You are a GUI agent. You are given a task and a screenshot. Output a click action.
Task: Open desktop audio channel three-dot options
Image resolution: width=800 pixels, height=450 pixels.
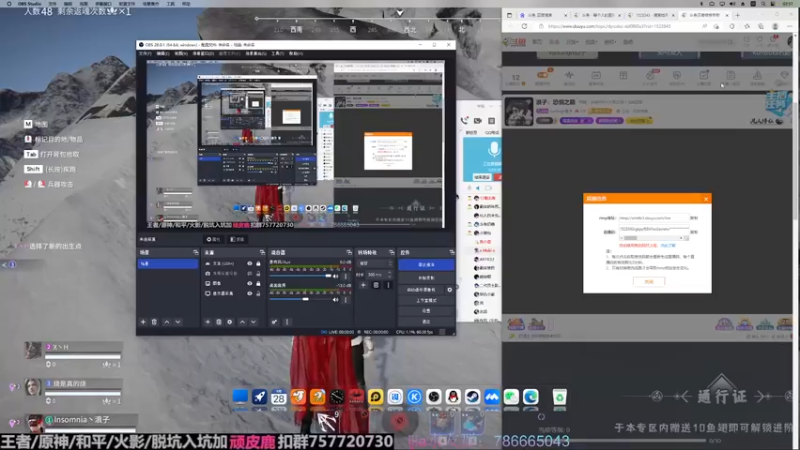[x=346, y=299]
